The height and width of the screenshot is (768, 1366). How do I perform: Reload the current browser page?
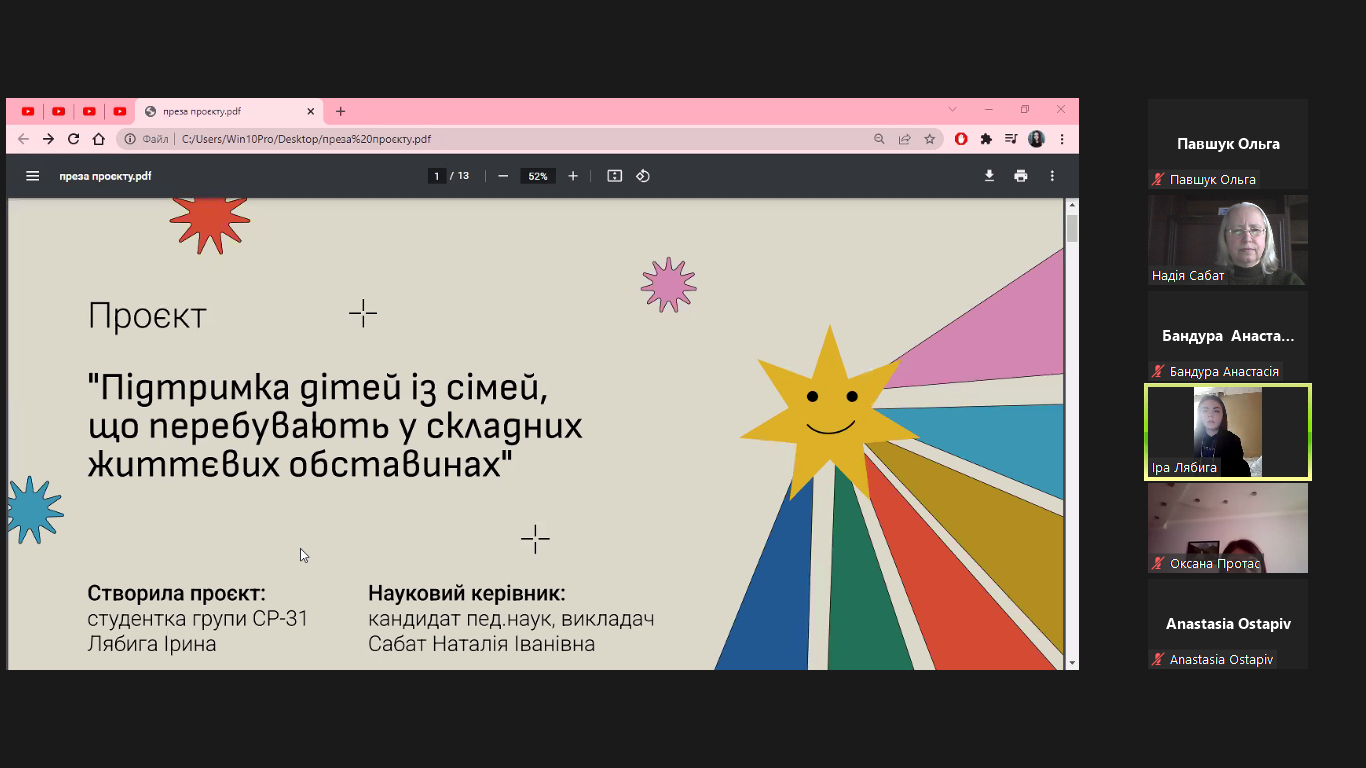(x=73, y=139)
